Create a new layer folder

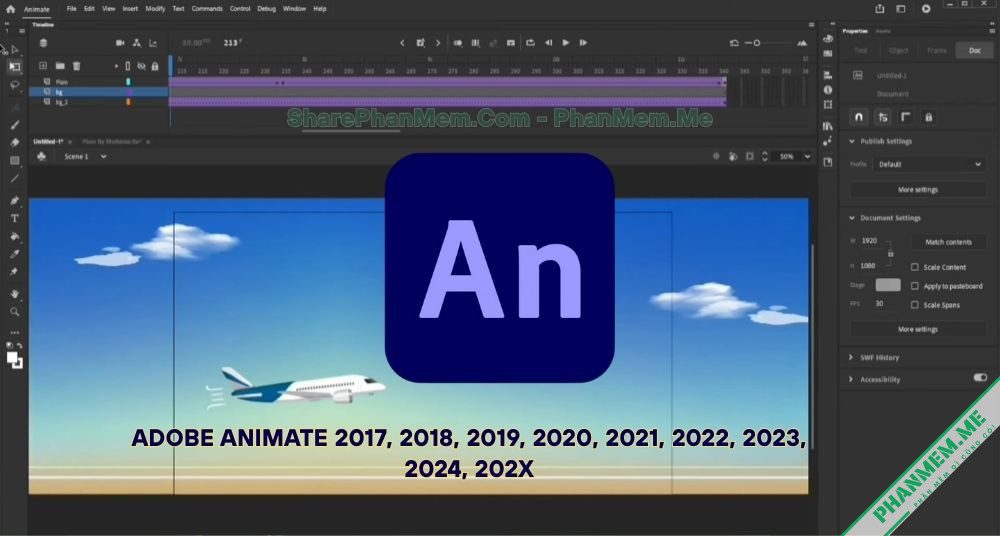click(59, 66)
